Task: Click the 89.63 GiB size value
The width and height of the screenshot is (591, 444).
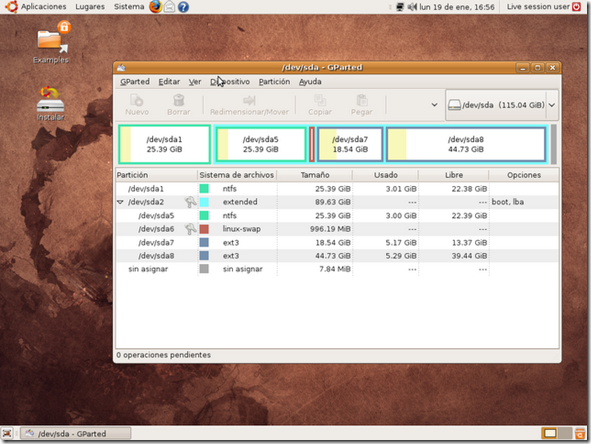Action: coord(333,202)
